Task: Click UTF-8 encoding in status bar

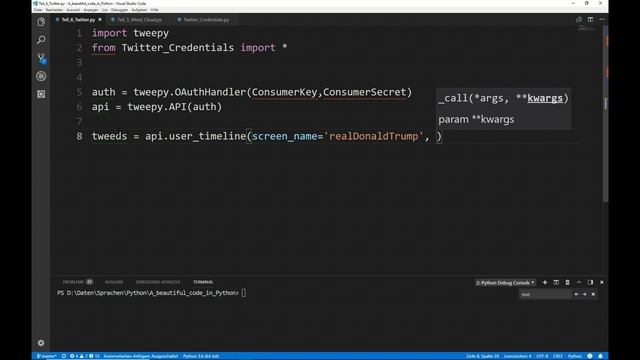Action: [x=542, y=356]
